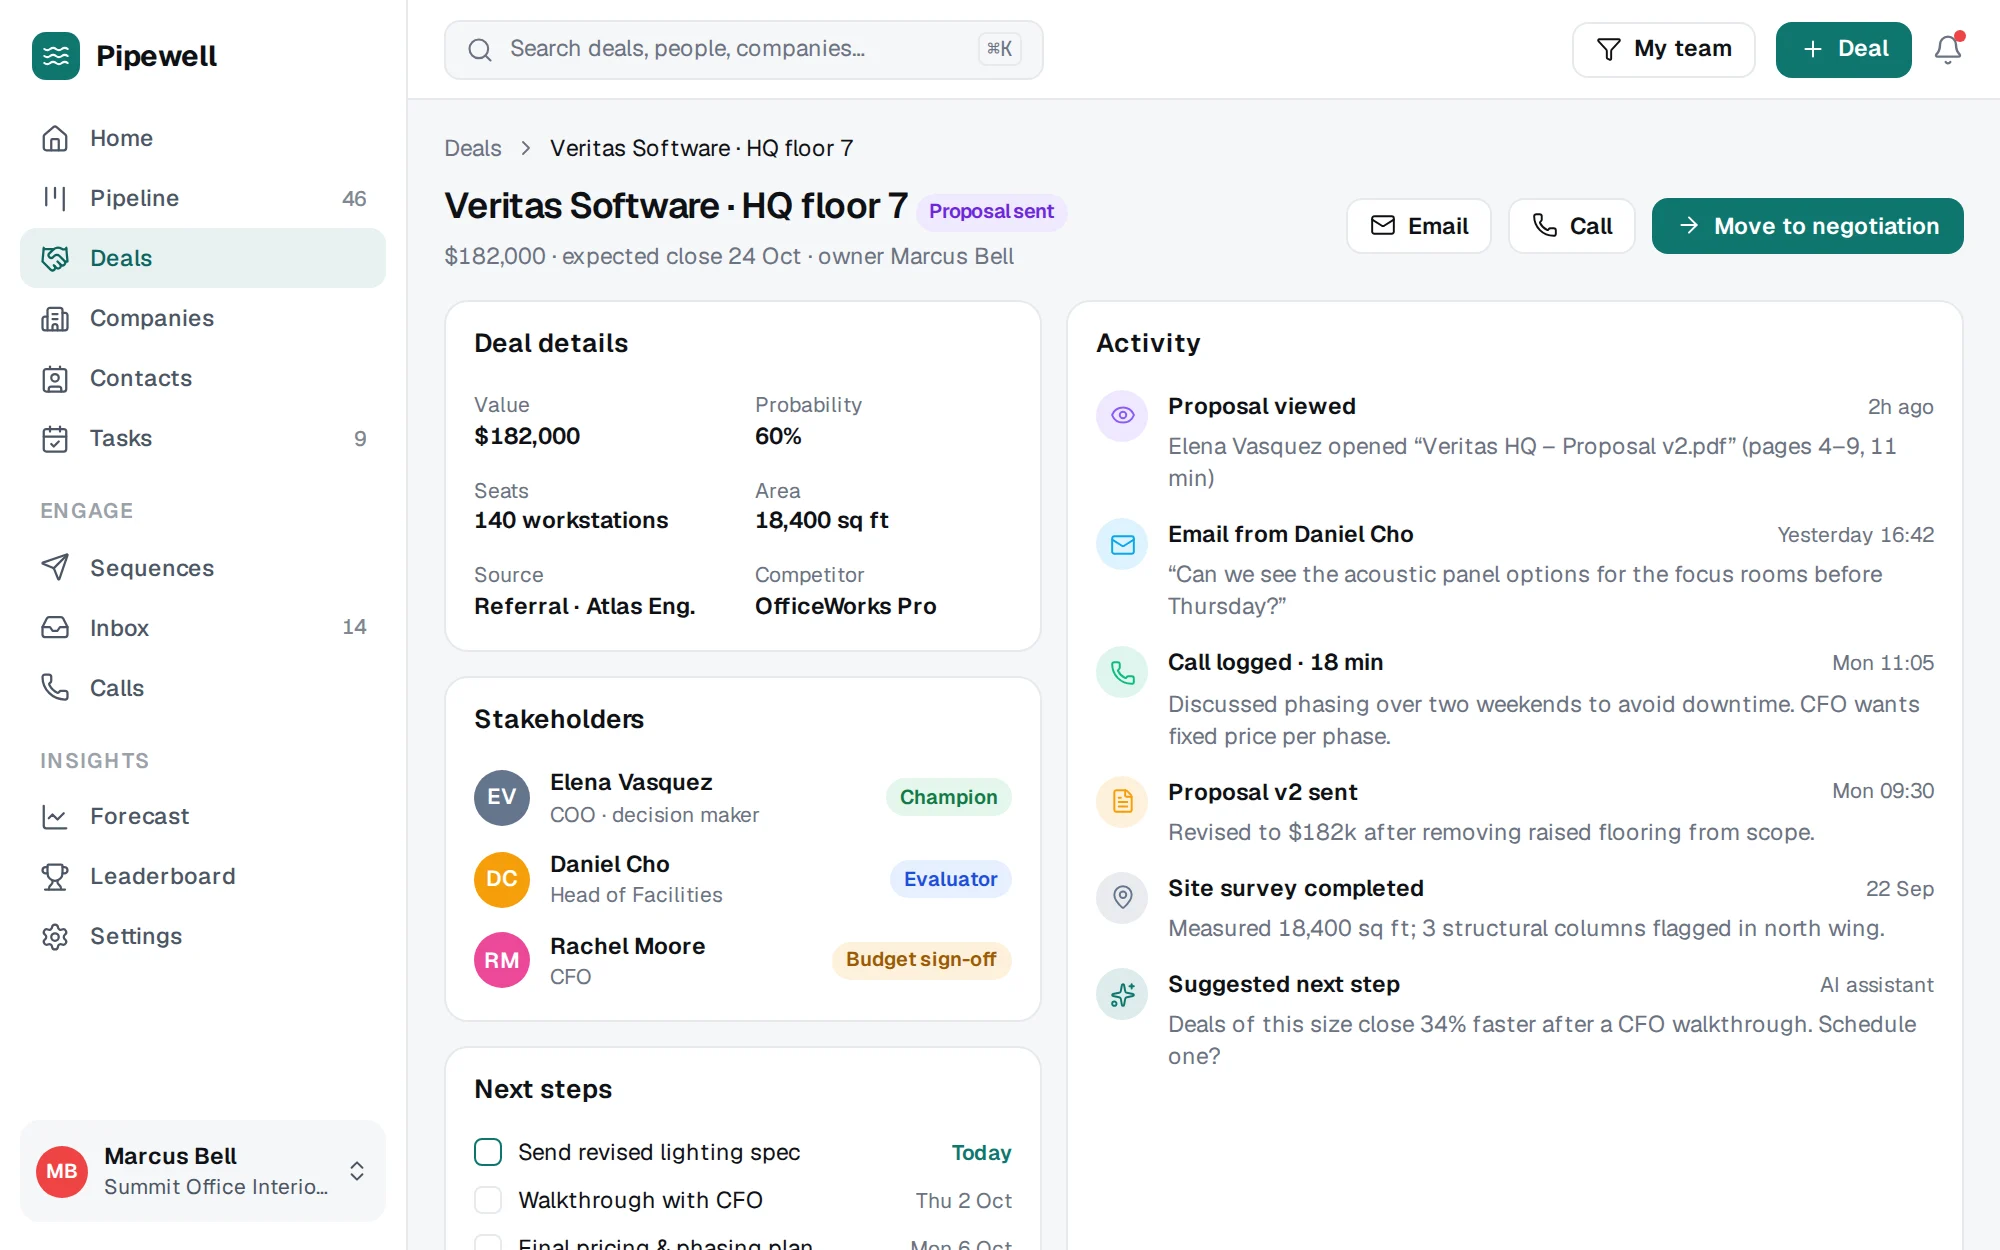Click the Evaluator role tag
Viewport: 2000px width, 1250px height.
[x=950, y=879]
